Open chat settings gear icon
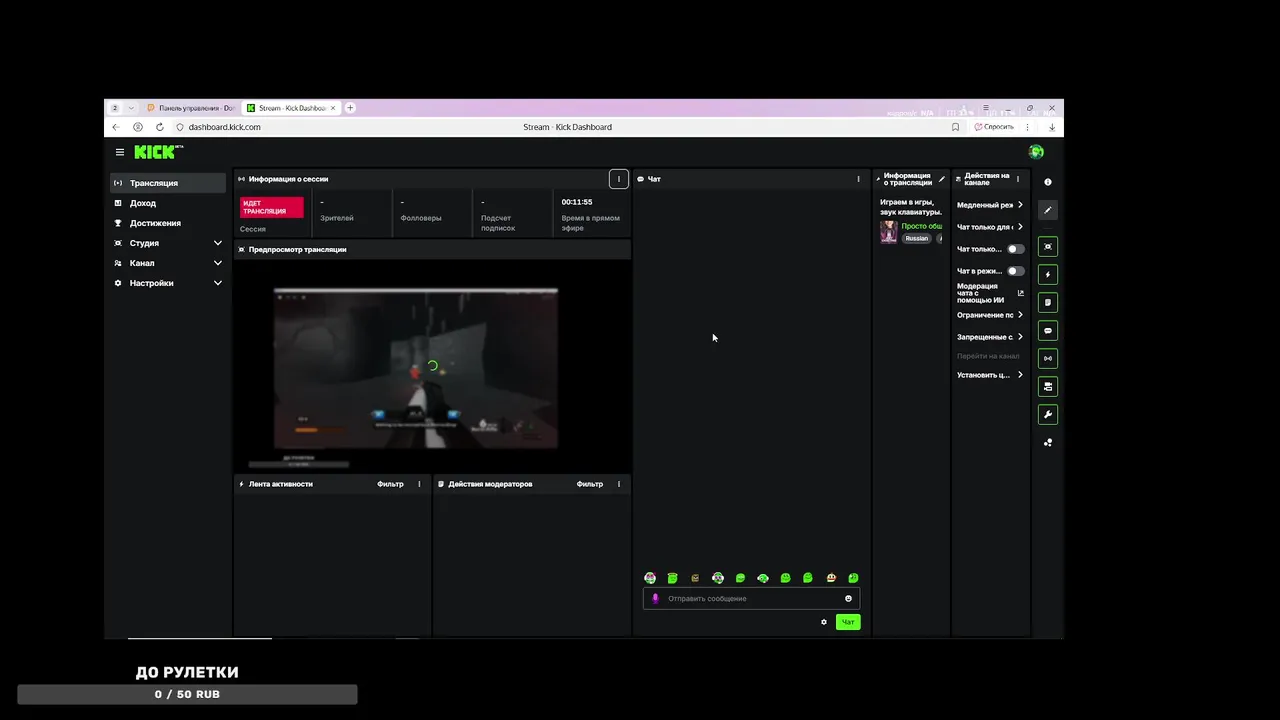Image resolution: width=1280 pixels, height=720 pixels. pyautogui.click(x=824, y=622)
